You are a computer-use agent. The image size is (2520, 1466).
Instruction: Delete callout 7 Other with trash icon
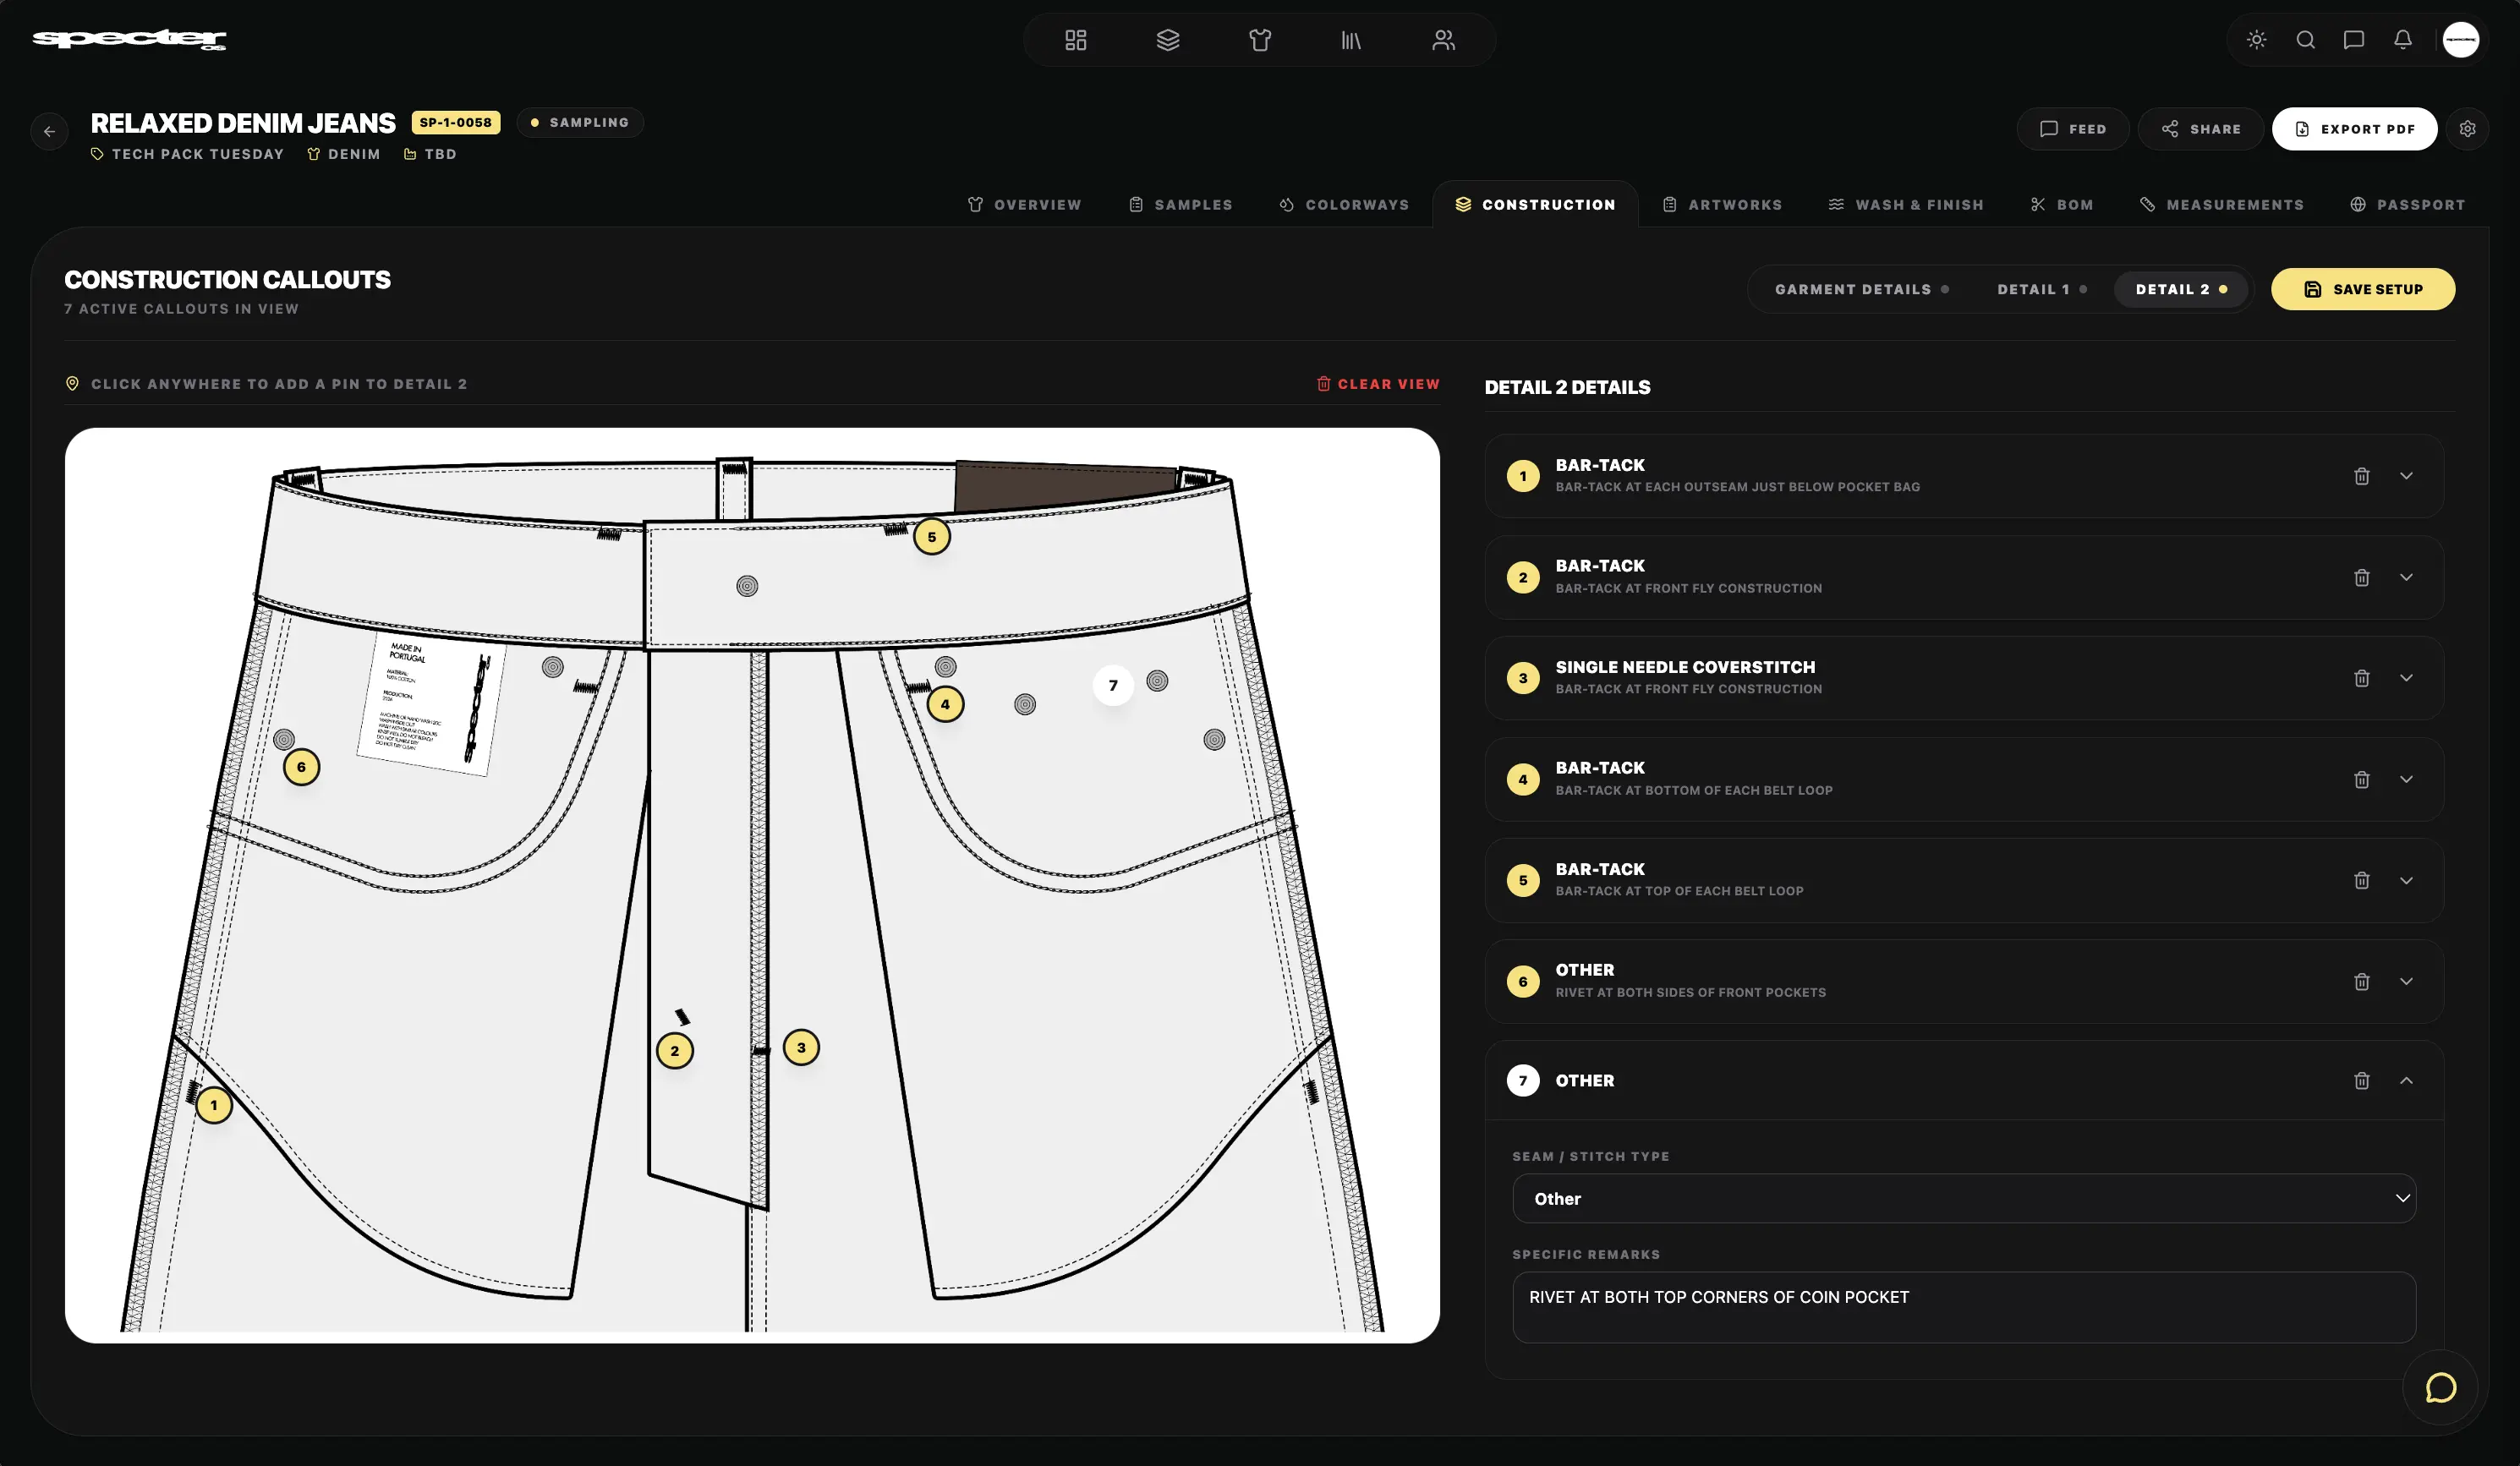tap(2361, 1080)
